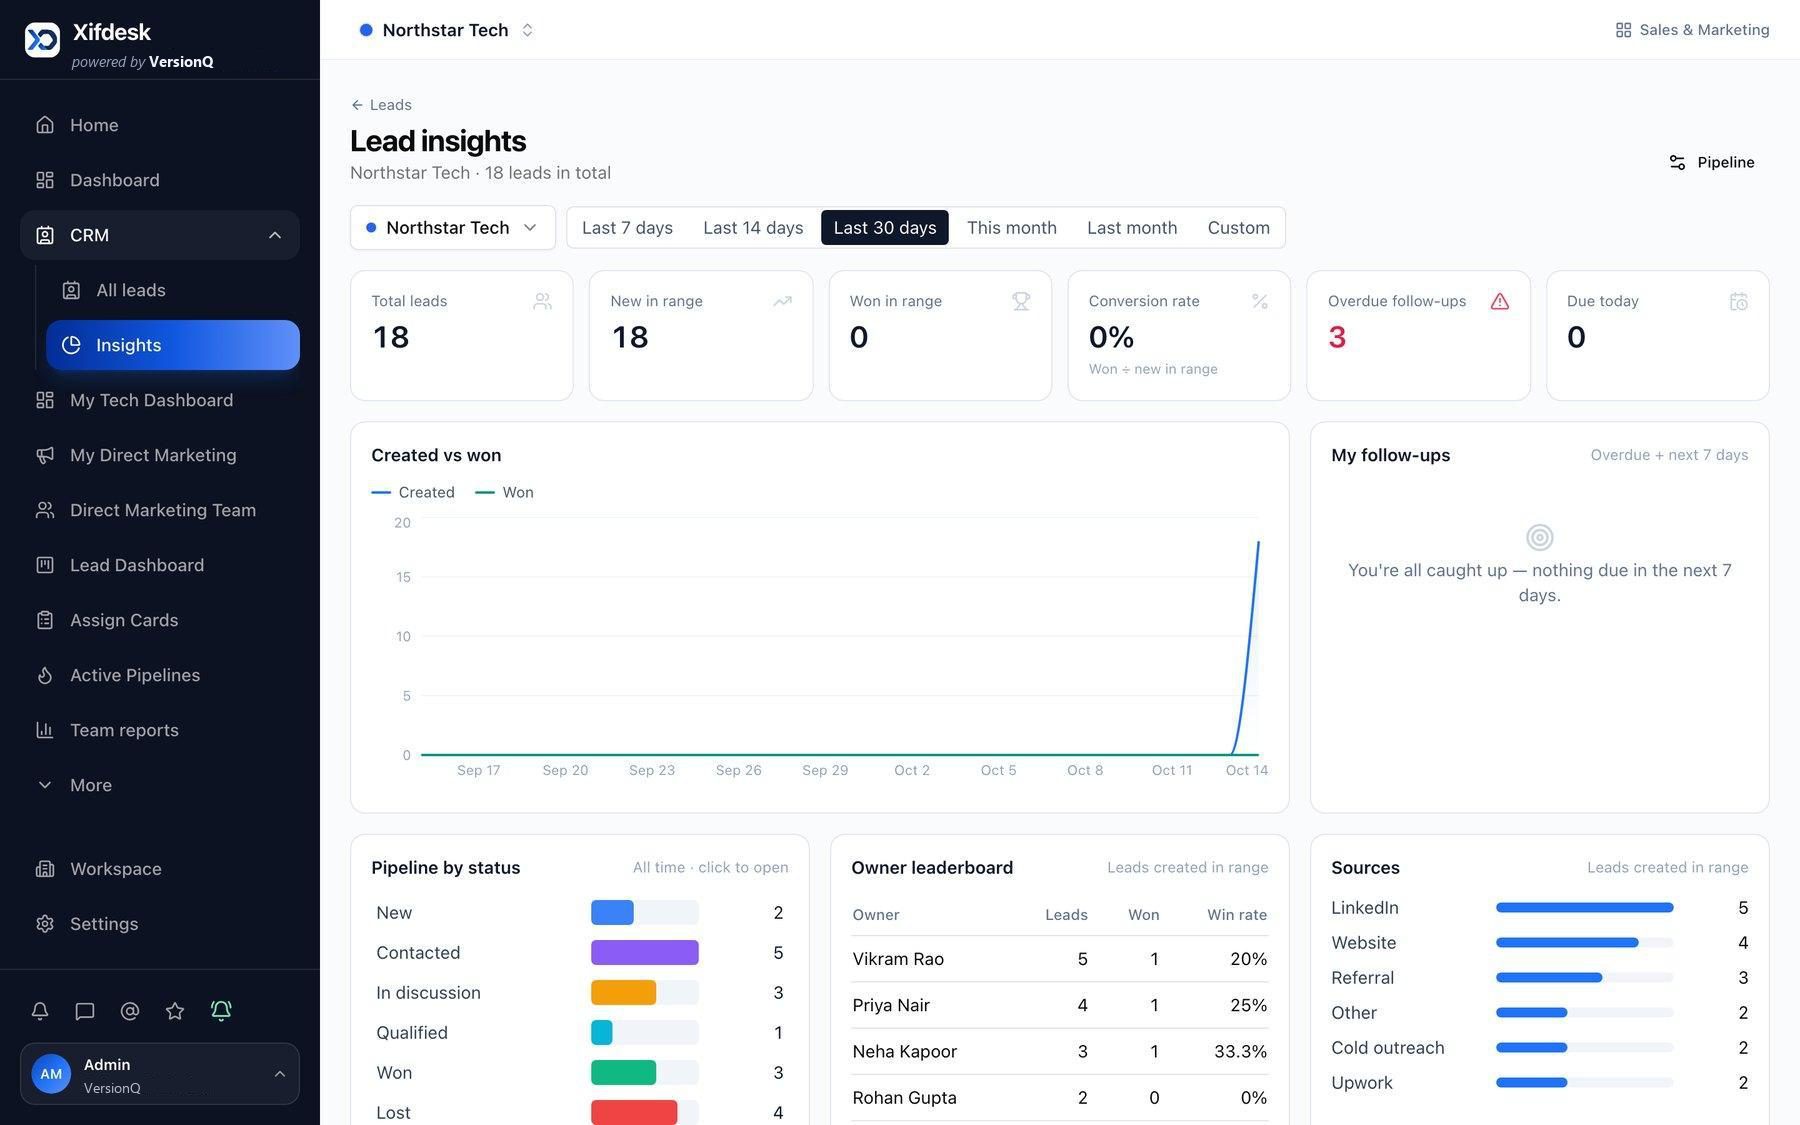
Task: Click the Due today calendar icon
Action: [x=1739, y=301]
